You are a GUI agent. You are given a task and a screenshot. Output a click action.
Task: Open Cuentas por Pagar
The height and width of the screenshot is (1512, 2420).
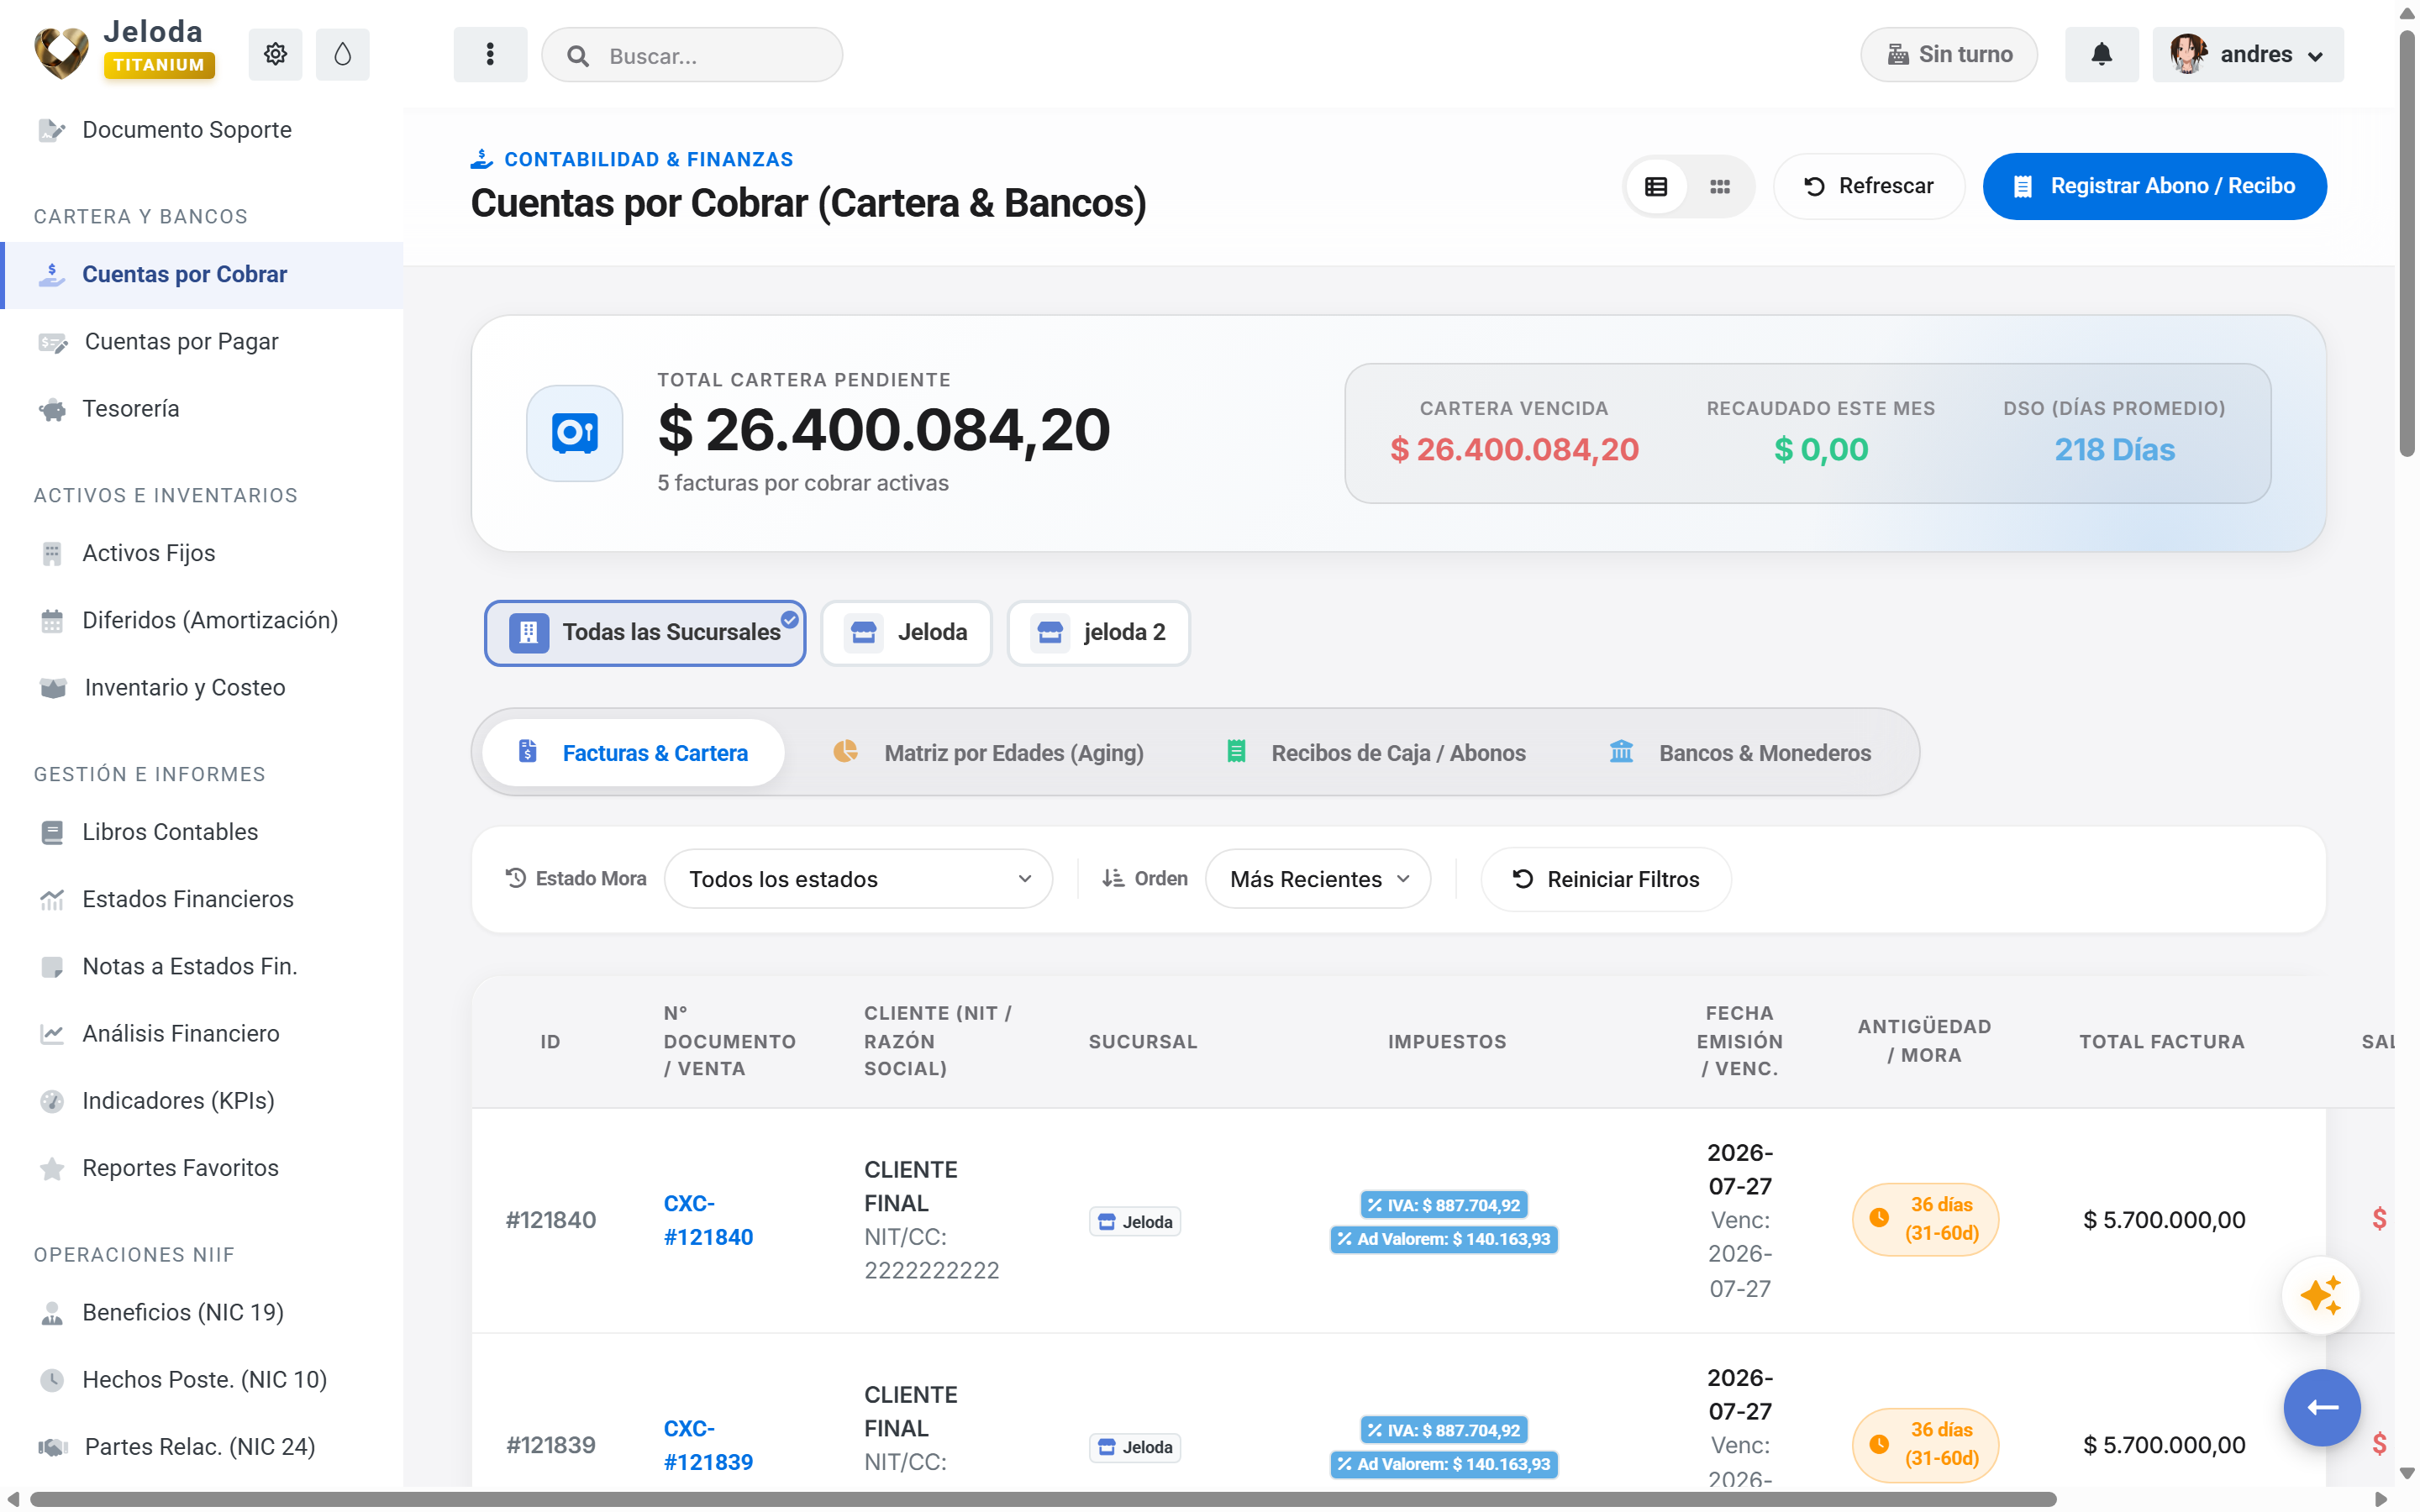(x=202, y=342)
